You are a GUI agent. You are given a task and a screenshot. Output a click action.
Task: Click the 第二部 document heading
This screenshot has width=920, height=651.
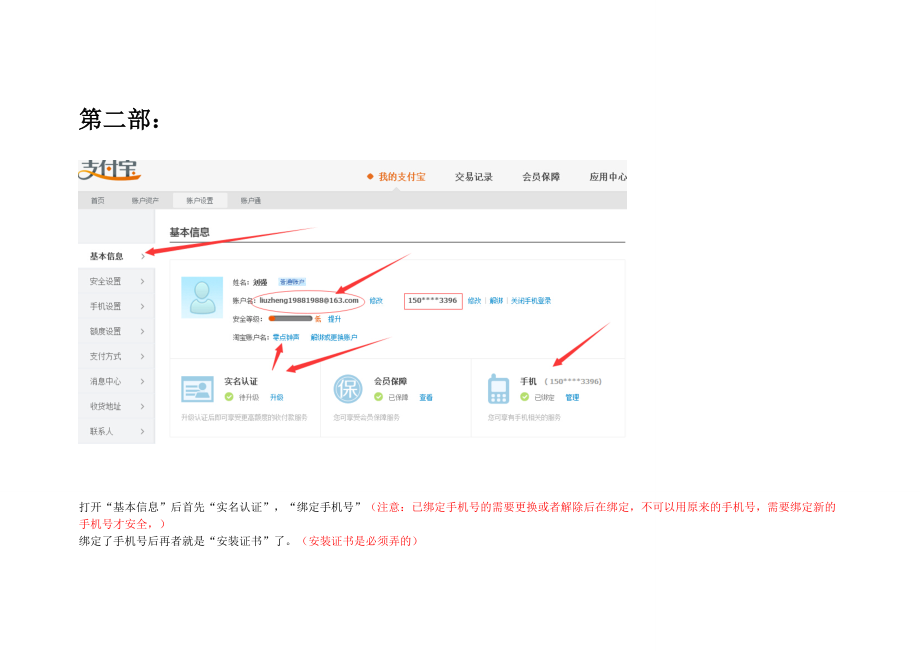tap(120, 119)
